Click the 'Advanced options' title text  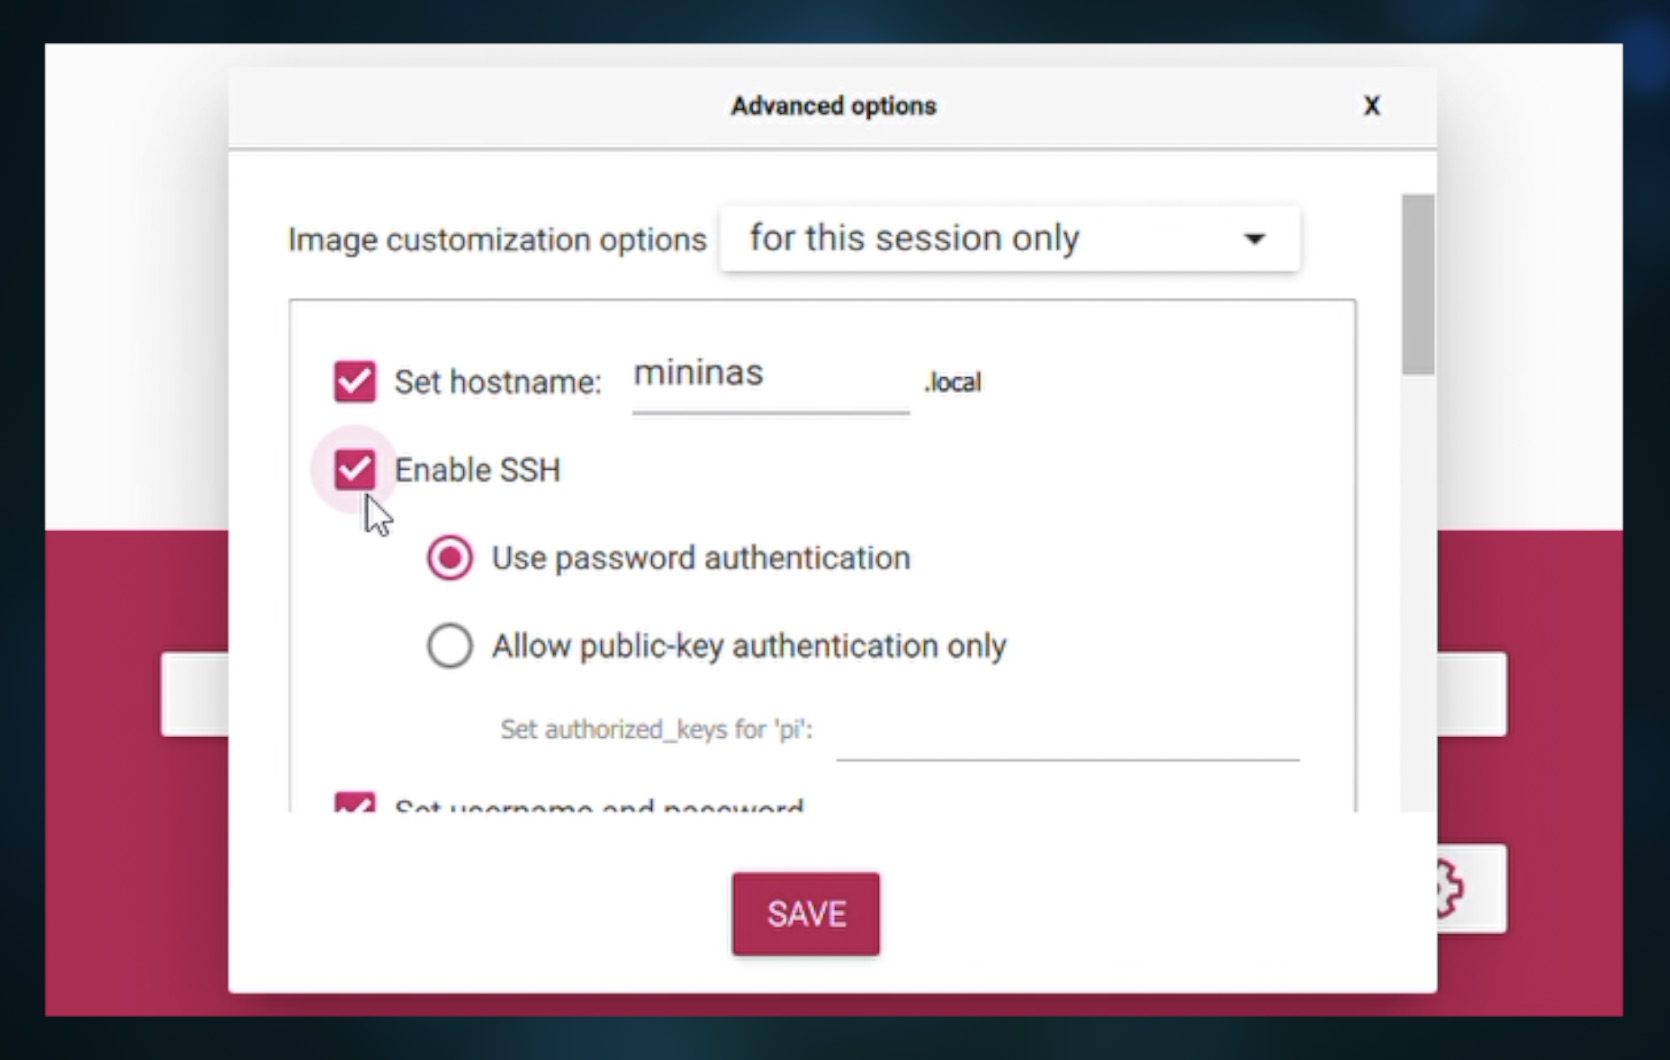[x=833, y=106]
